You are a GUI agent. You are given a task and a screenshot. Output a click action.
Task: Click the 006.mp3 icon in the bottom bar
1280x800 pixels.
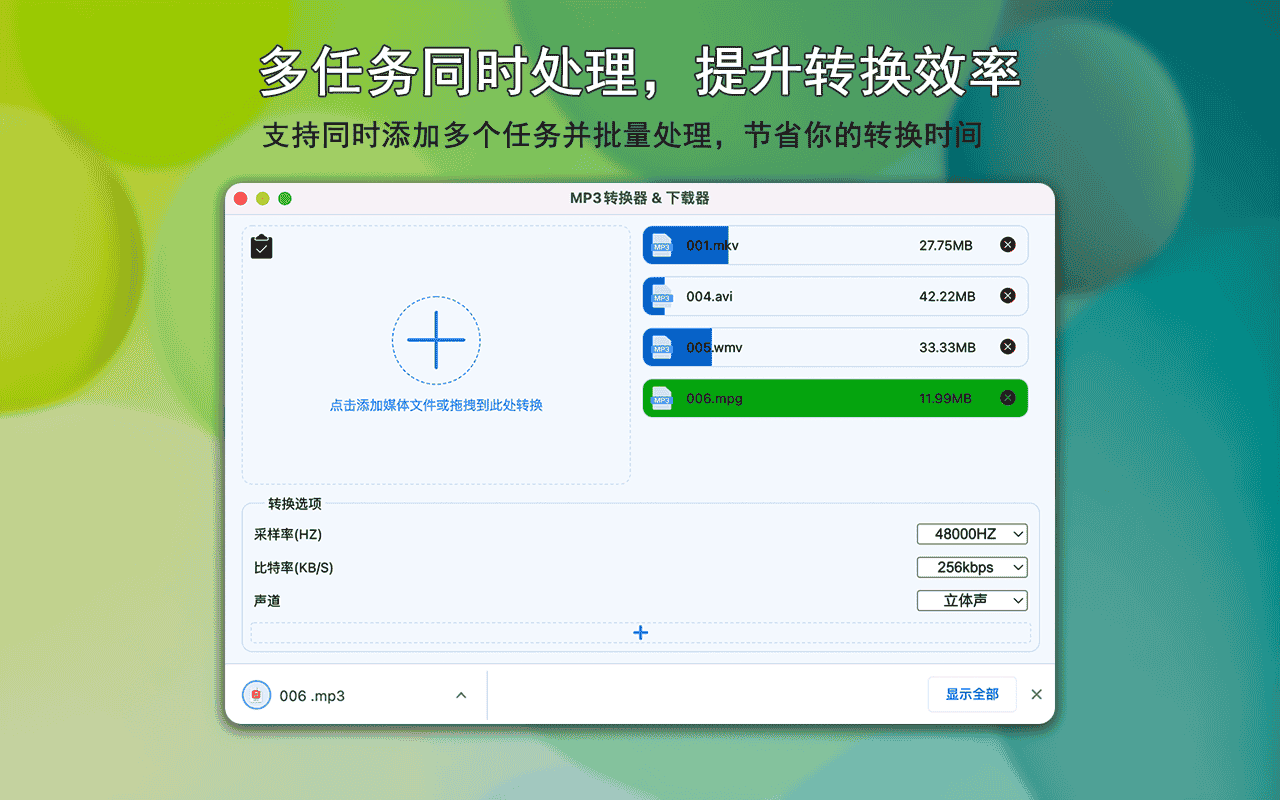[x=256, y=694]
